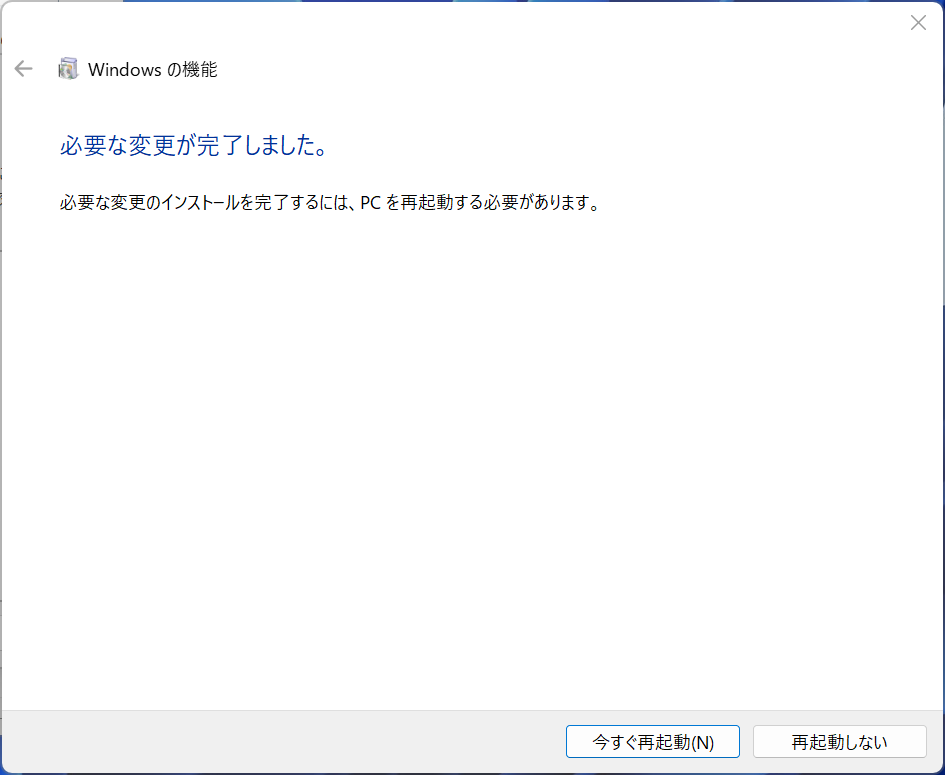This screenshot has height=775, width=945.
Task: Click the back arrow in the header
Action: coord(23,69)
